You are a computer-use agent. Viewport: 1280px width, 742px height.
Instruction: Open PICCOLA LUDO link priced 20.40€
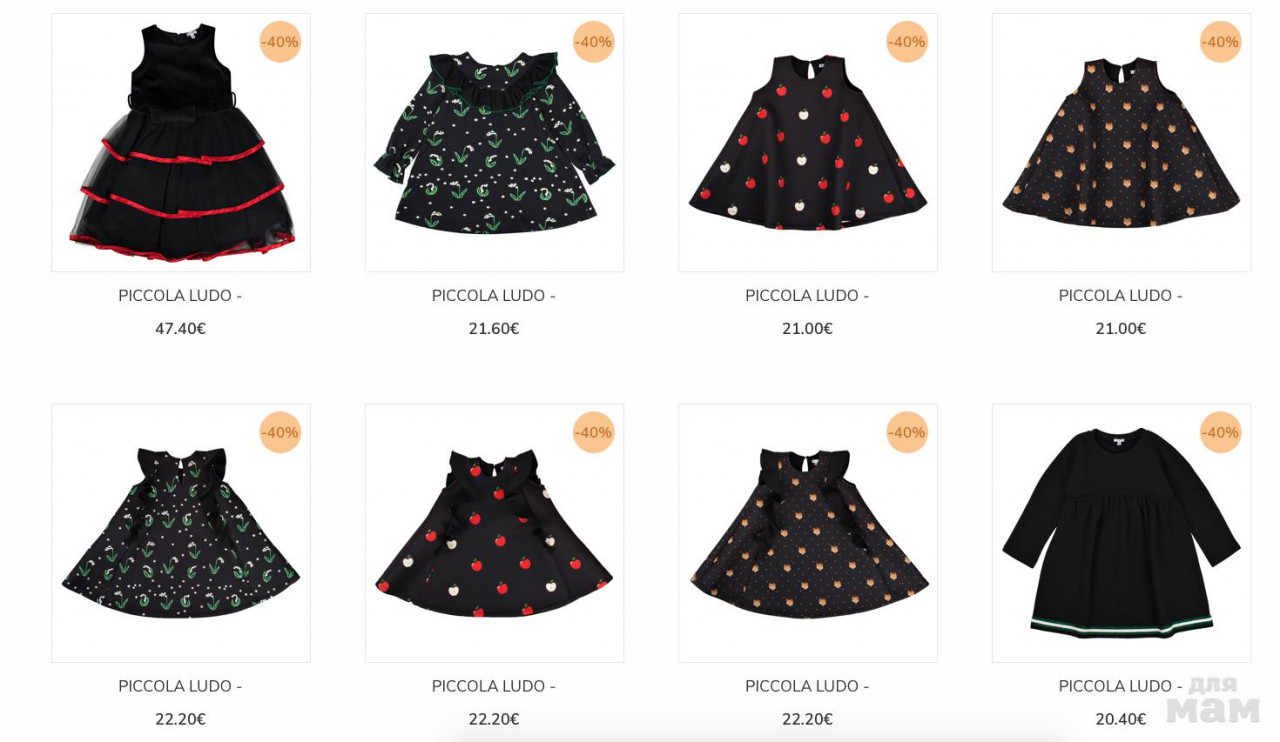tap(1121, 686)
